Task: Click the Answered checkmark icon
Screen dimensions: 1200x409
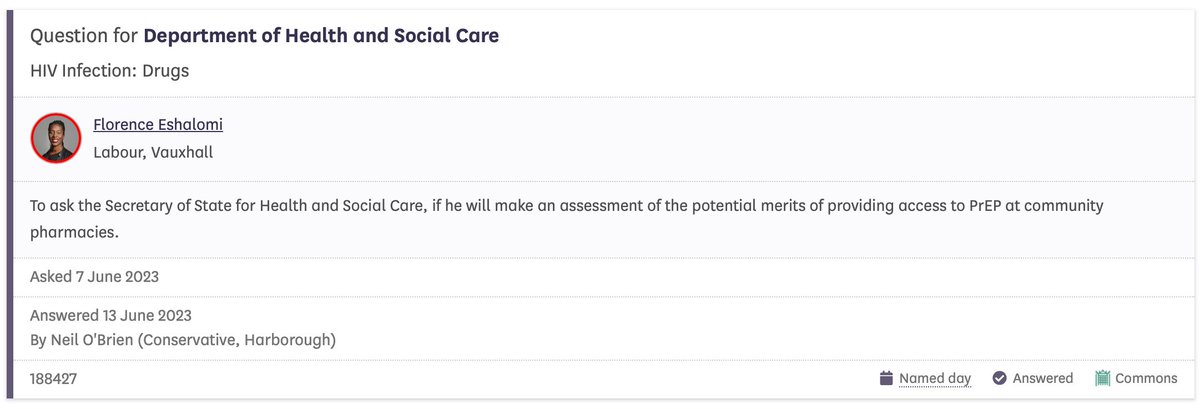Action: click(999, 378)
